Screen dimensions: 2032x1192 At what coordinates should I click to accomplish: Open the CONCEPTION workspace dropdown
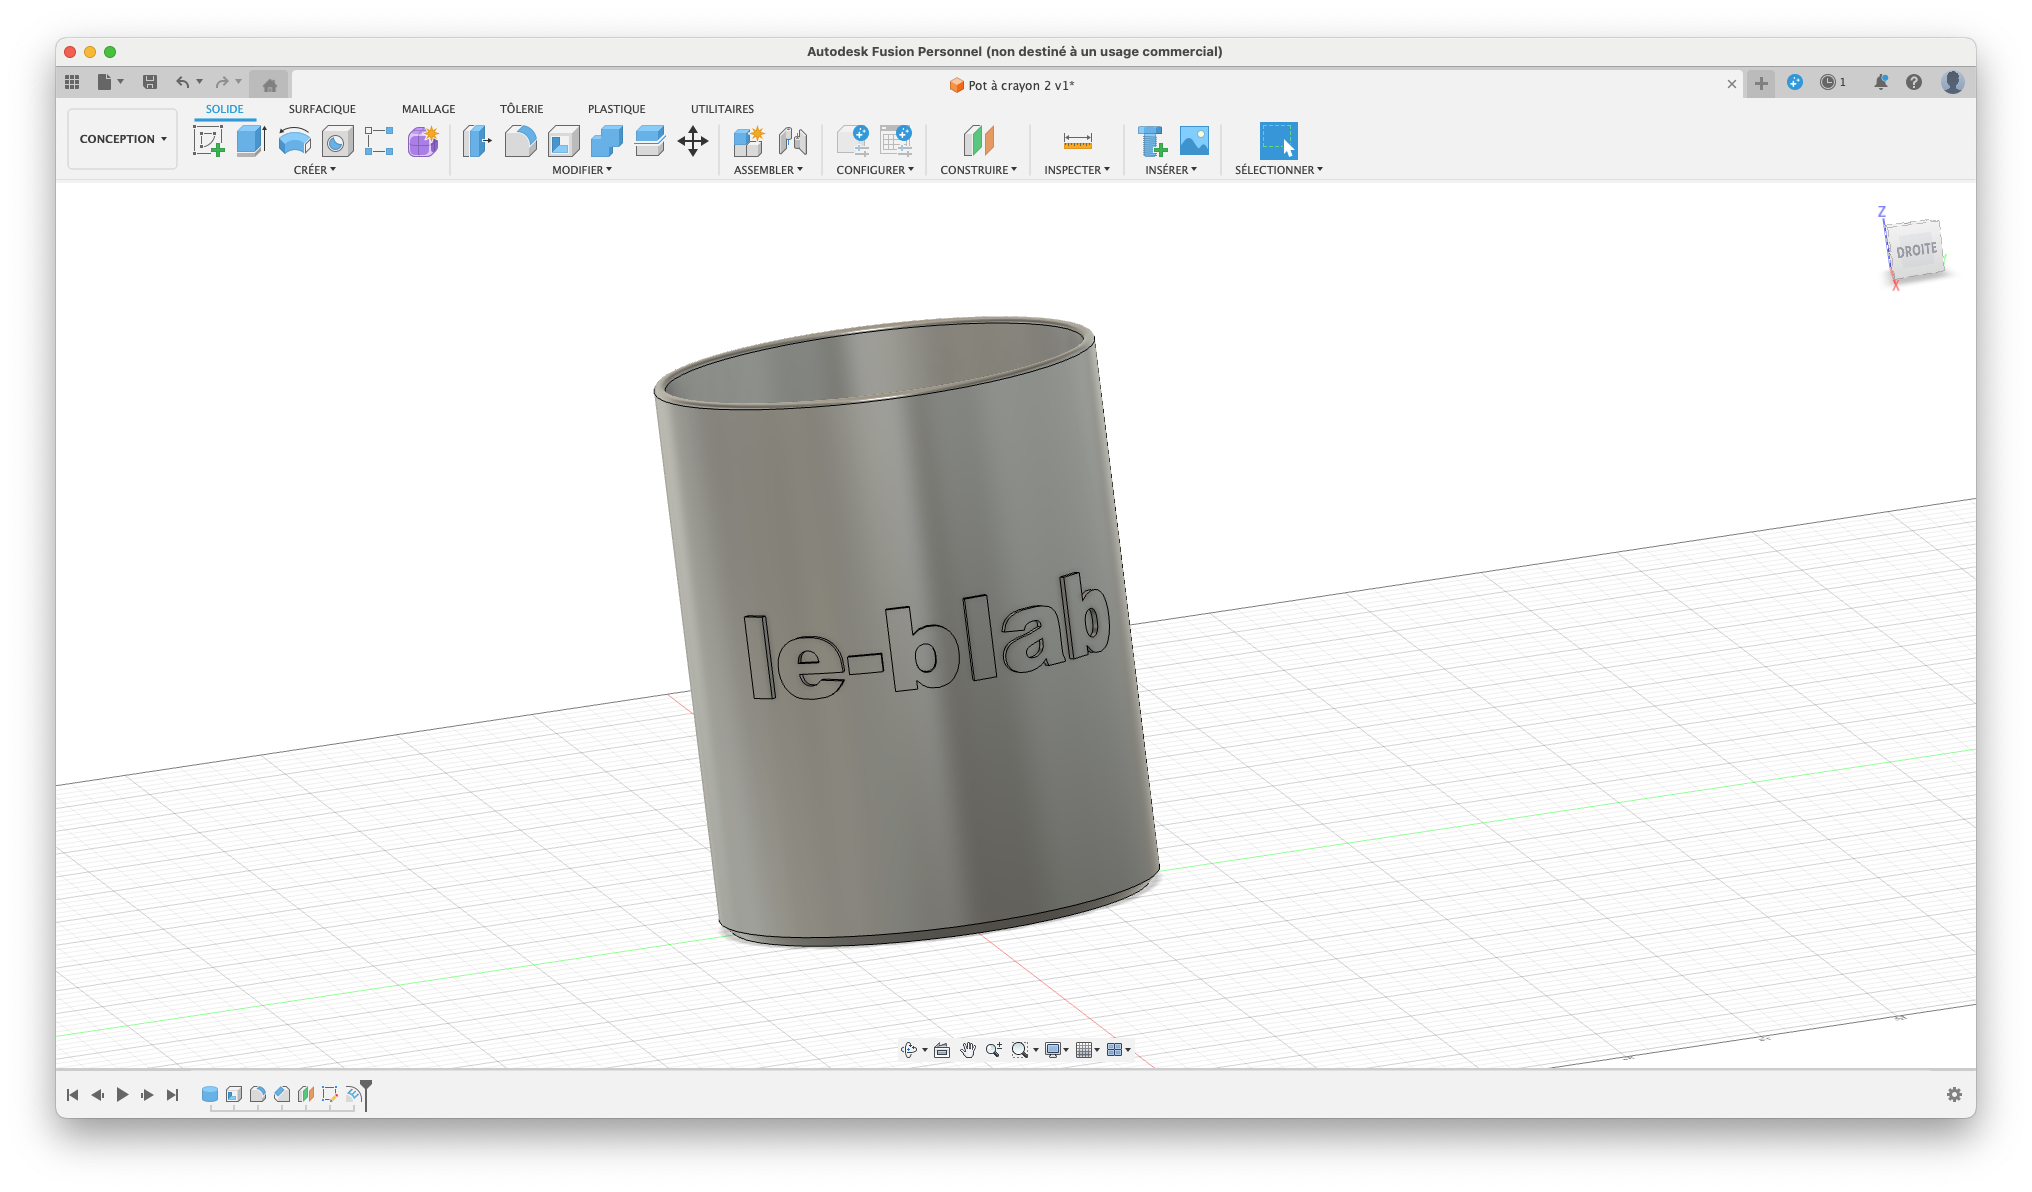(123, 139)
